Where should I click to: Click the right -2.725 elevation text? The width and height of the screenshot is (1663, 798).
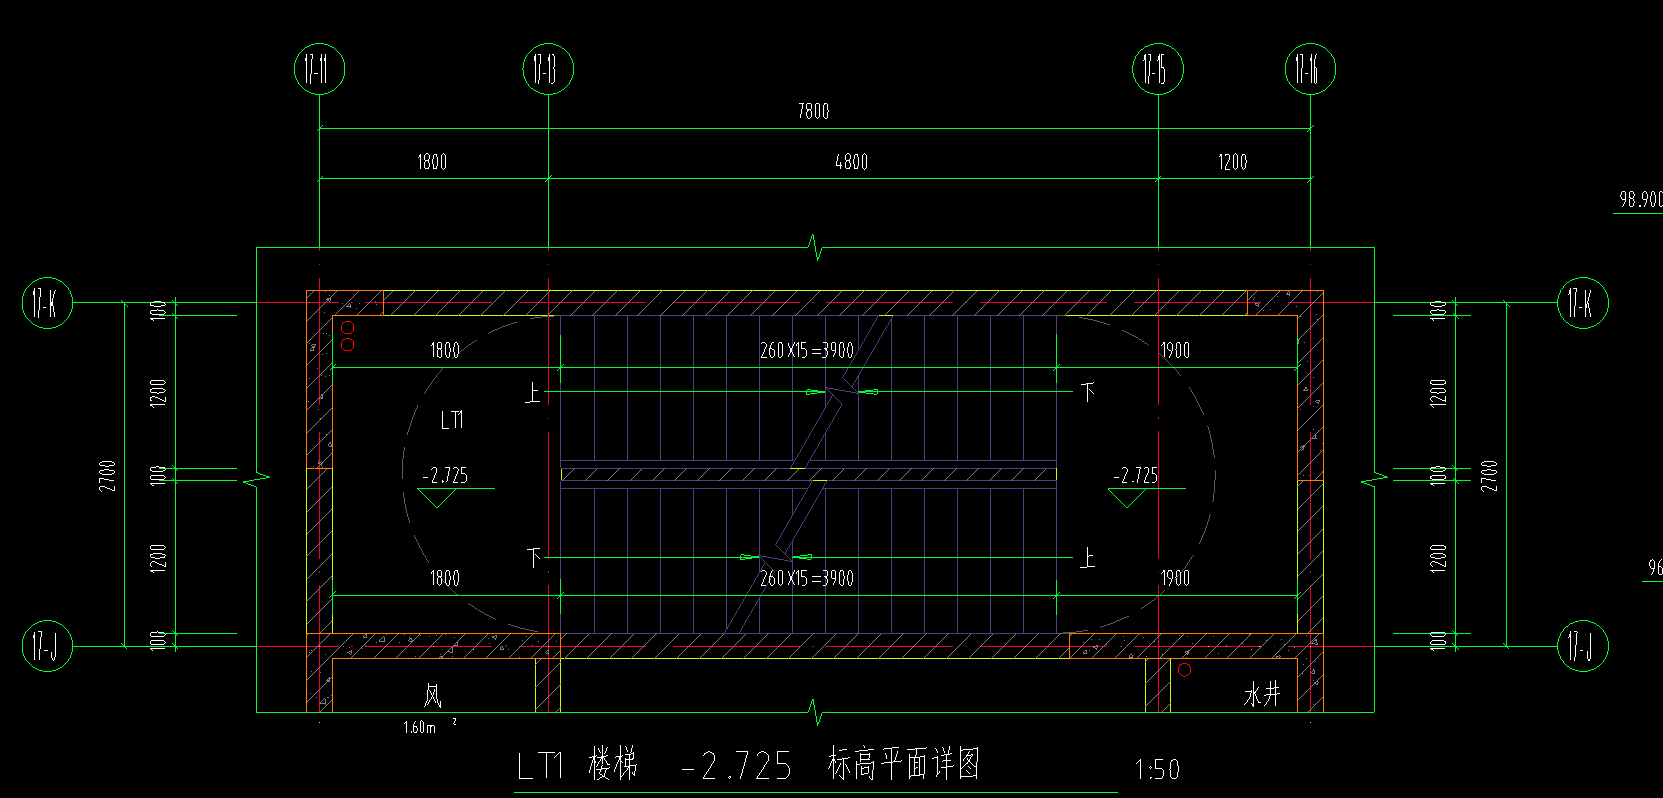pyautogui.click(x=1135, y=475)
